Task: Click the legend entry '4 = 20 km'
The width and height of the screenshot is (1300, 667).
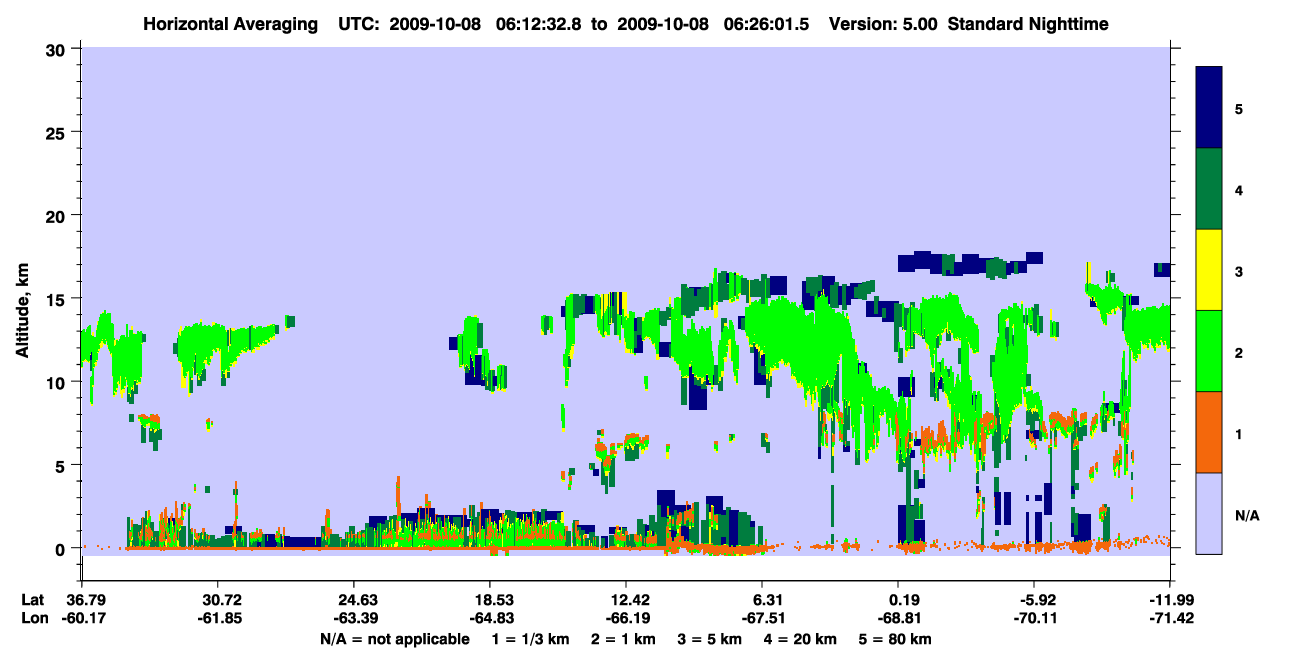Action: [801, 638]
